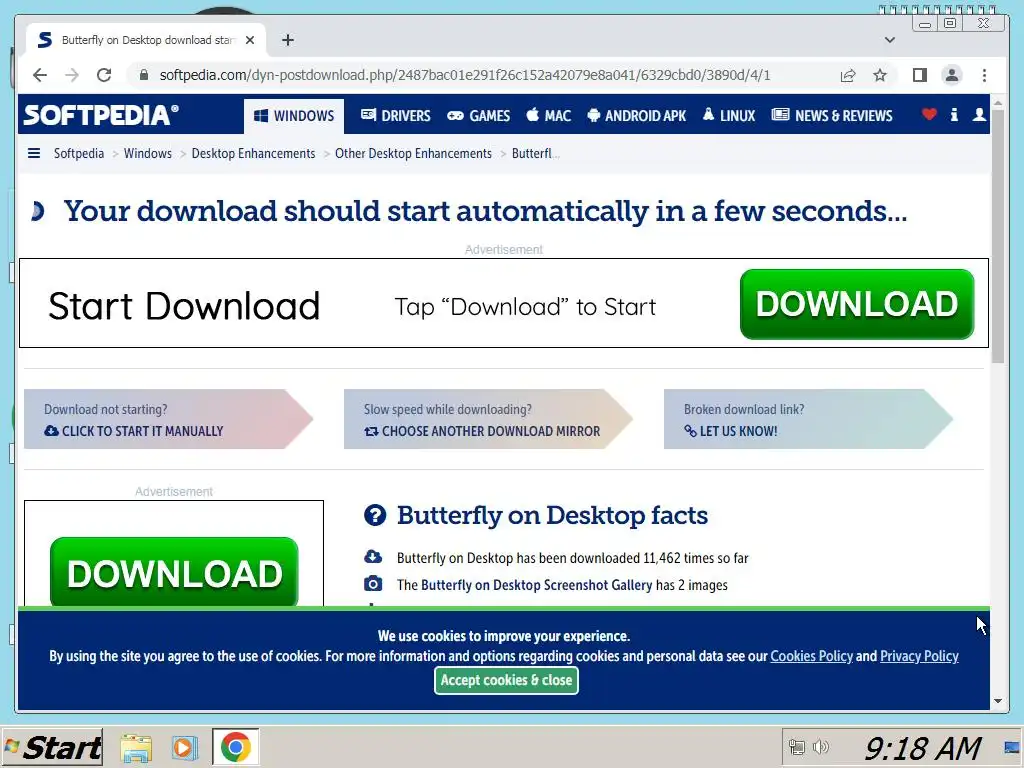Click the scrollbar down arrow

tap(998, 701)
